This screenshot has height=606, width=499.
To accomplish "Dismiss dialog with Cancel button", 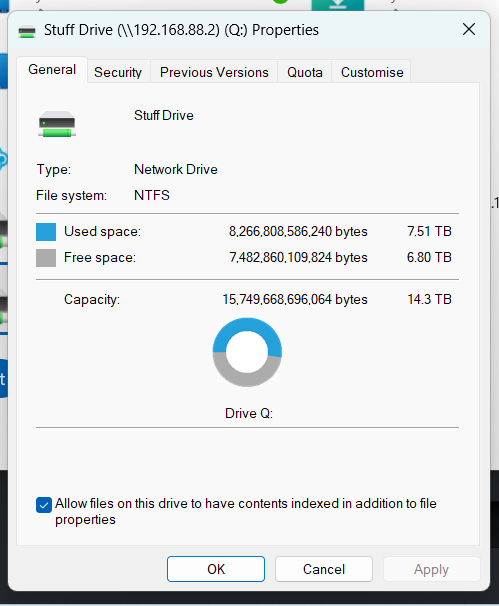I will tap(324, 569).
